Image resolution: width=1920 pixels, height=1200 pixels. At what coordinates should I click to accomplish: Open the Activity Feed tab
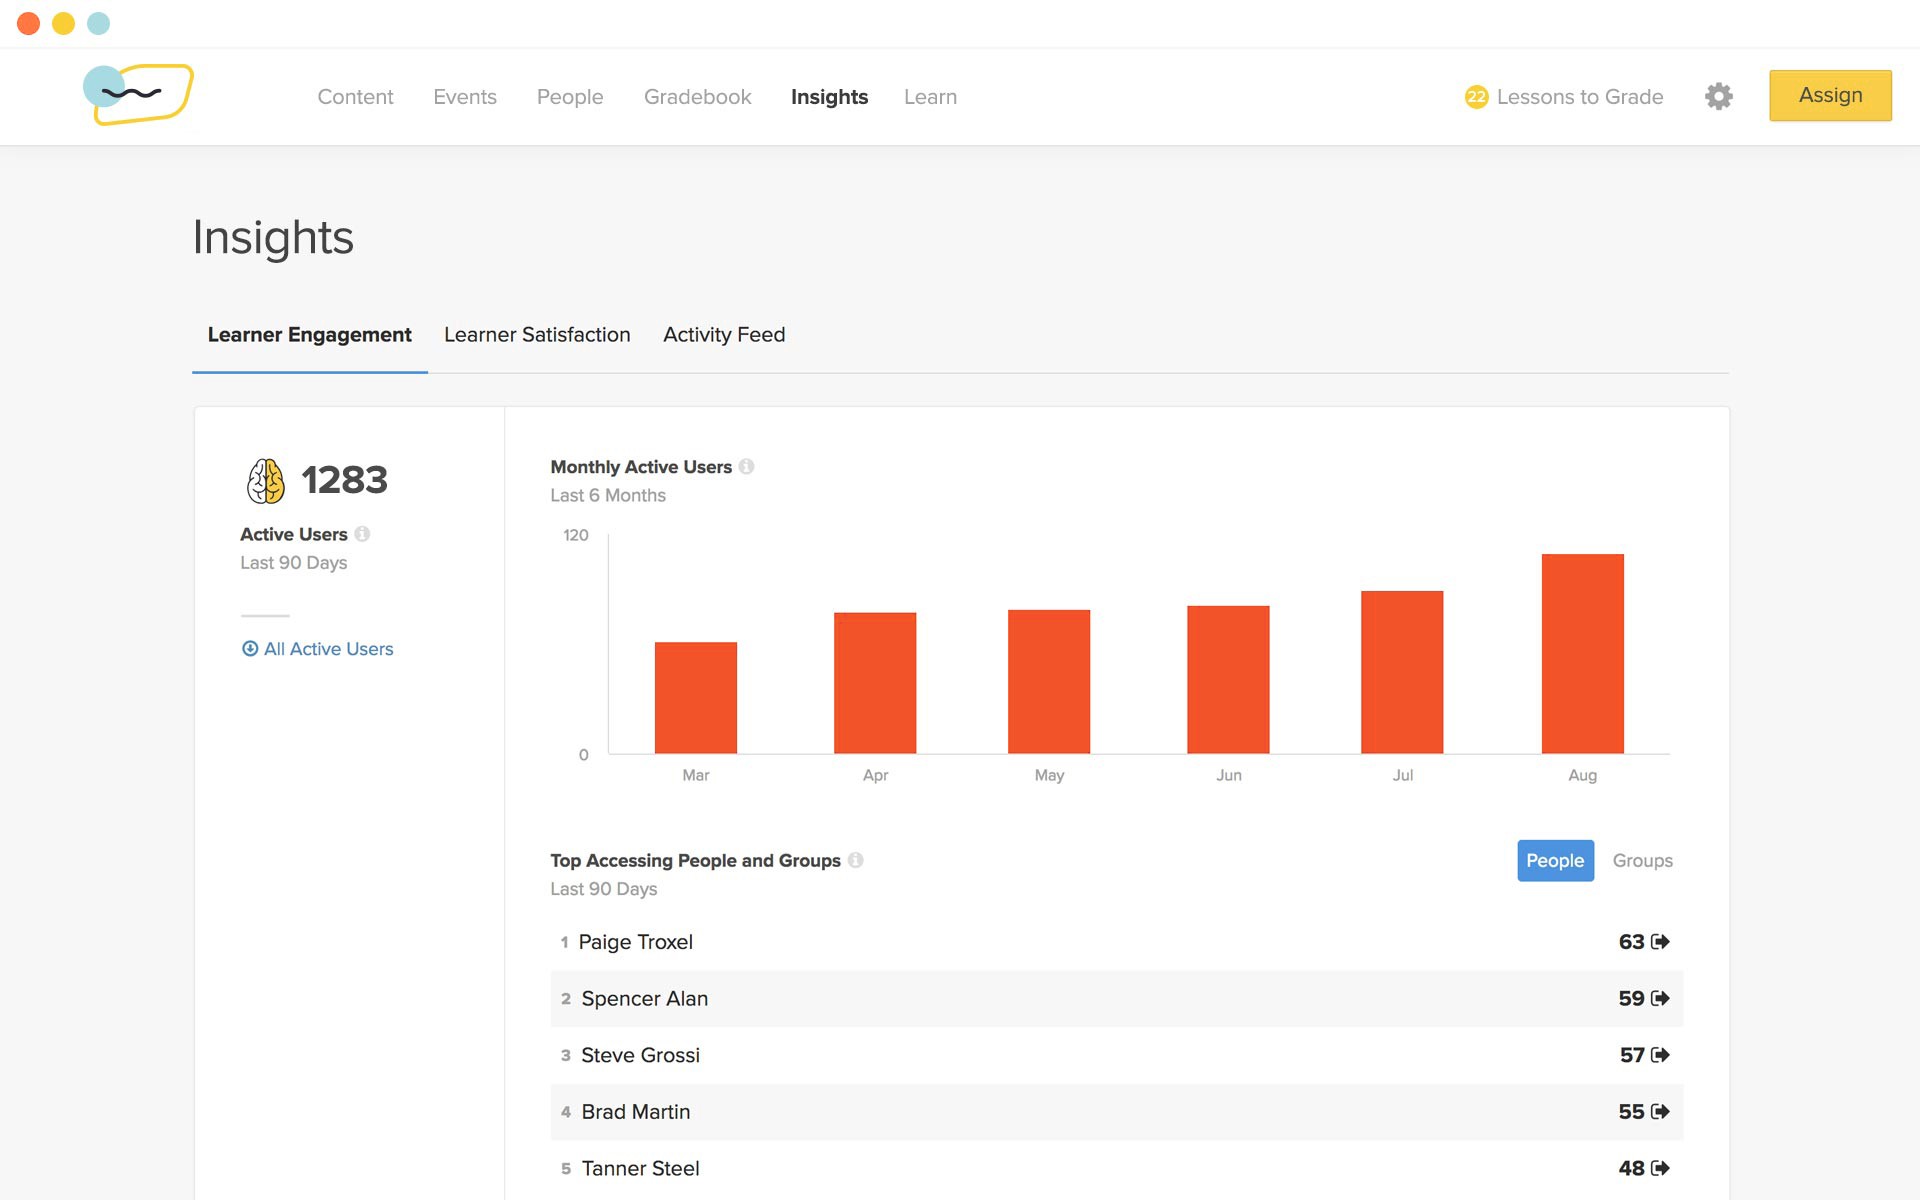723,334
